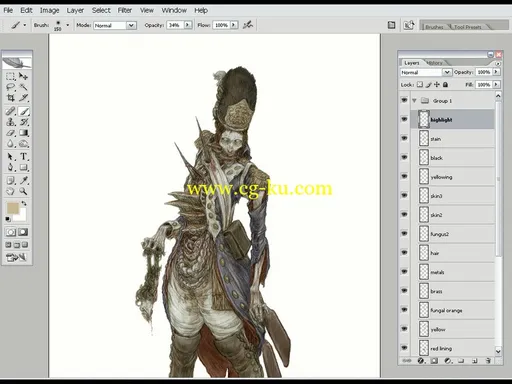
Task: Select the Eraser tool
Action: pyautogui.click(x=10, y=133)
